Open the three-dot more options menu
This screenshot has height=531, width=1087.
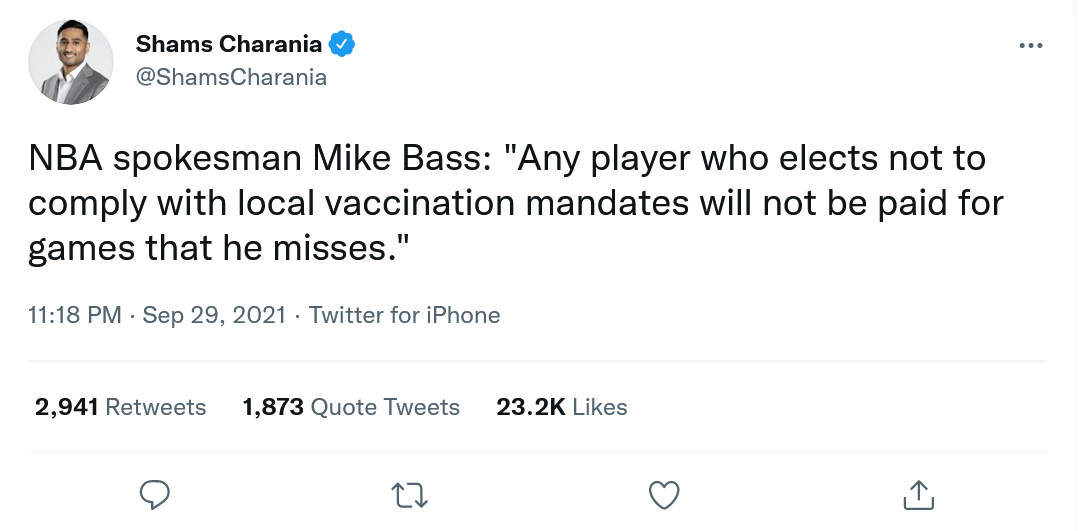[1030, 47]
